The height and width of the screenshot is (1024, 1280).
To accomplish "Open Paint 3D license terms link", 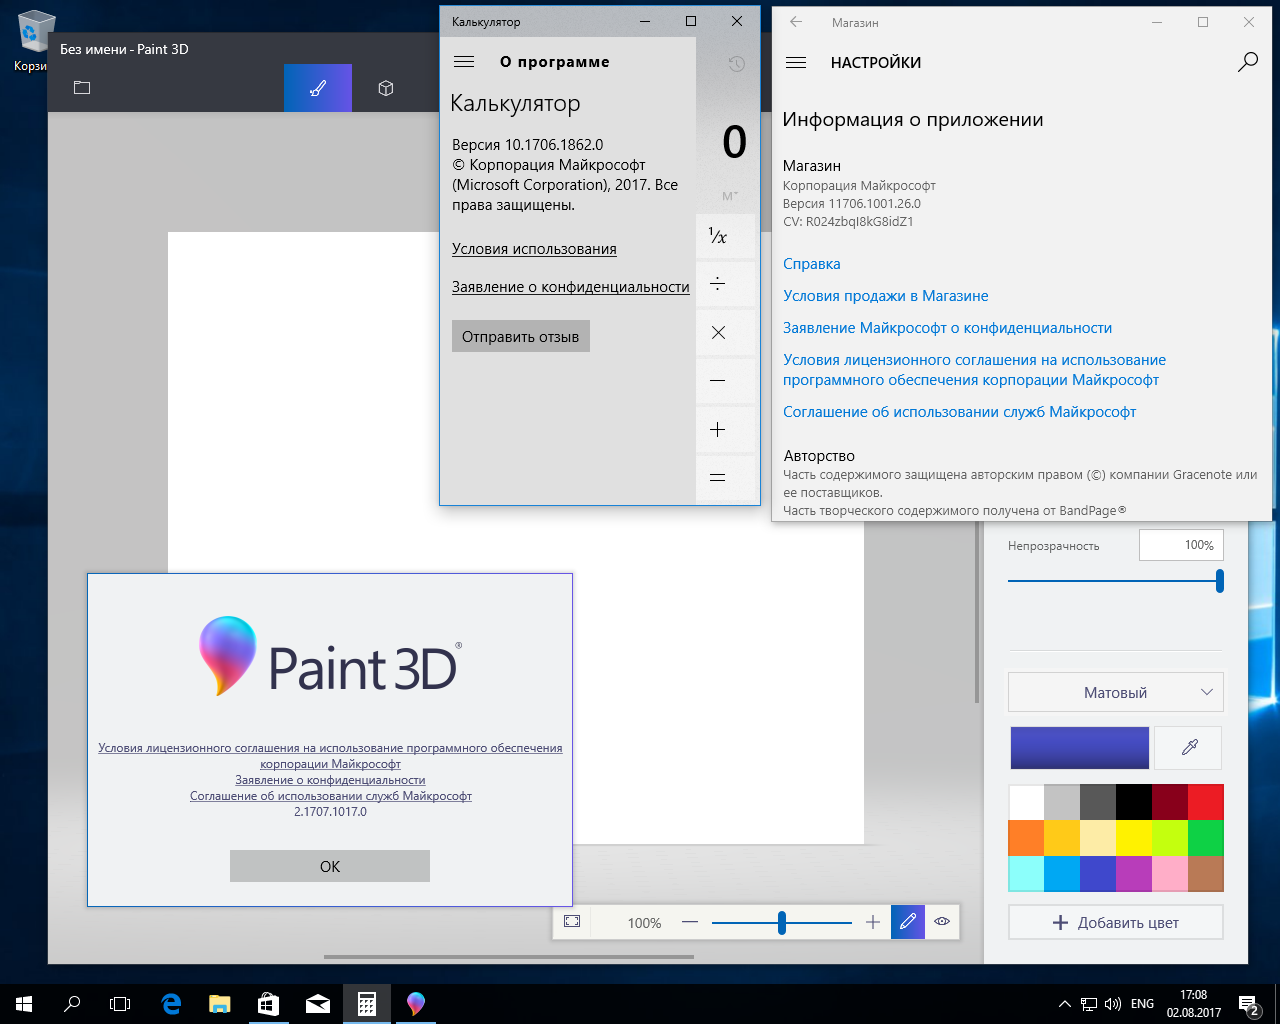I will point(330,755).
